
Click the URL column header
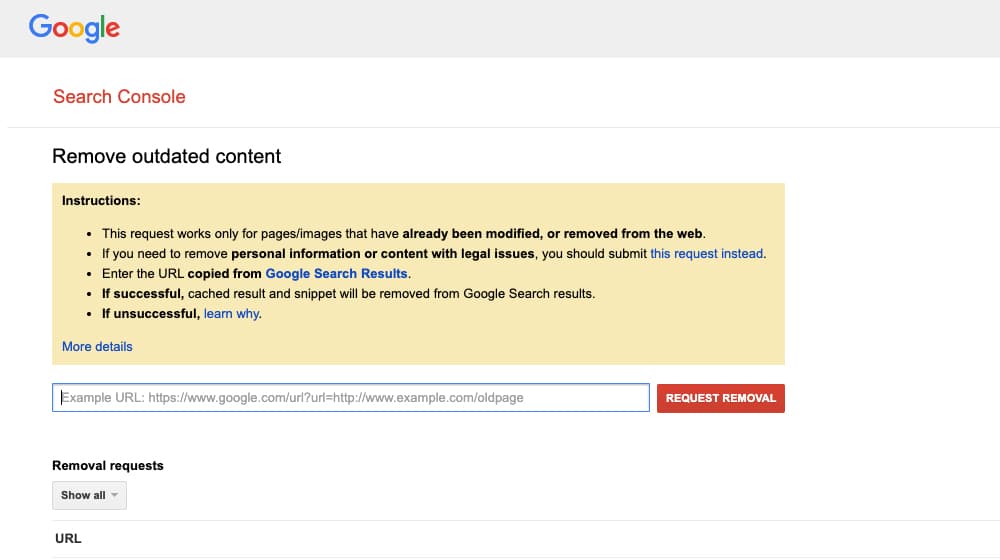68,538
